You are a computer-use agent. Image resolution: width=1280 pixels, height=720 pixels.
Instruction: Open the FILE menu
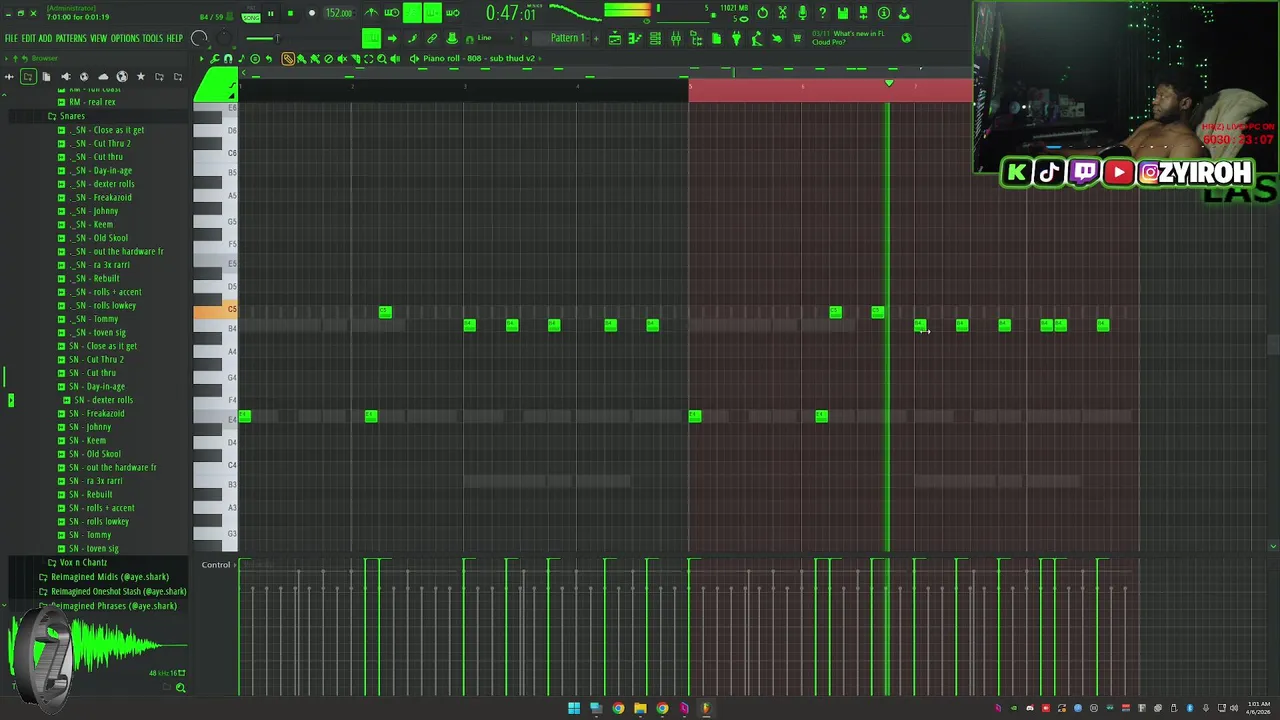(x=12, y=38)
